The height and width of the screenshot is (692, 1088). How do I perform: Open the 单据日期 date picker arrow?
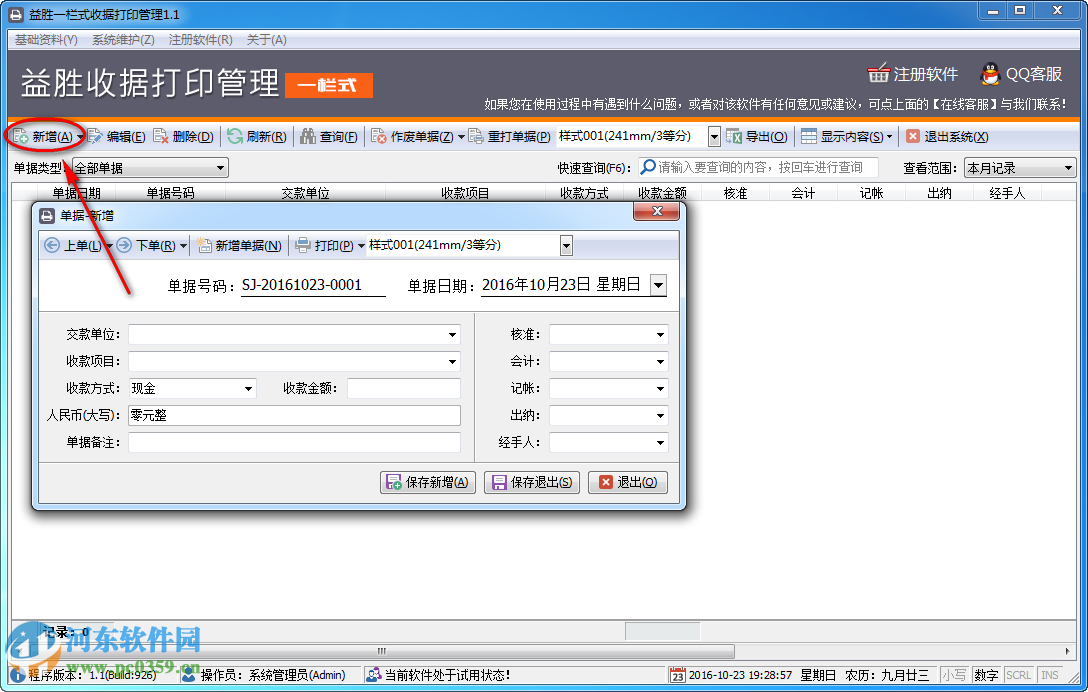coord(658,285)
